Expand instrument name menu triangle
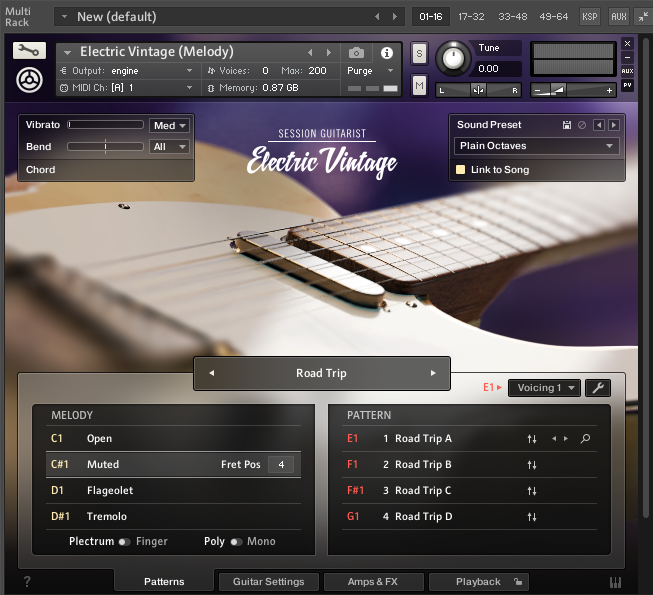Image resolution: width=653 pixels, height=595 pixels. pyautogui.click(x=67, y=53)
